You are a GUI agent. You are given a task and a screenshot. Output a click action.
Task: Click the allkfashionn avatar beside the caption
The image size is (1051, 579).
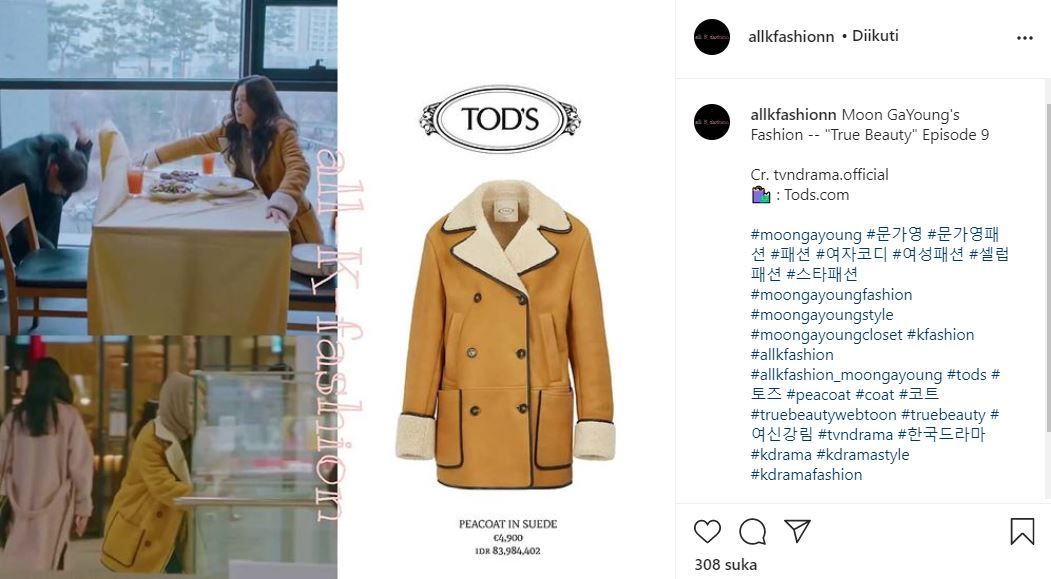712,122
